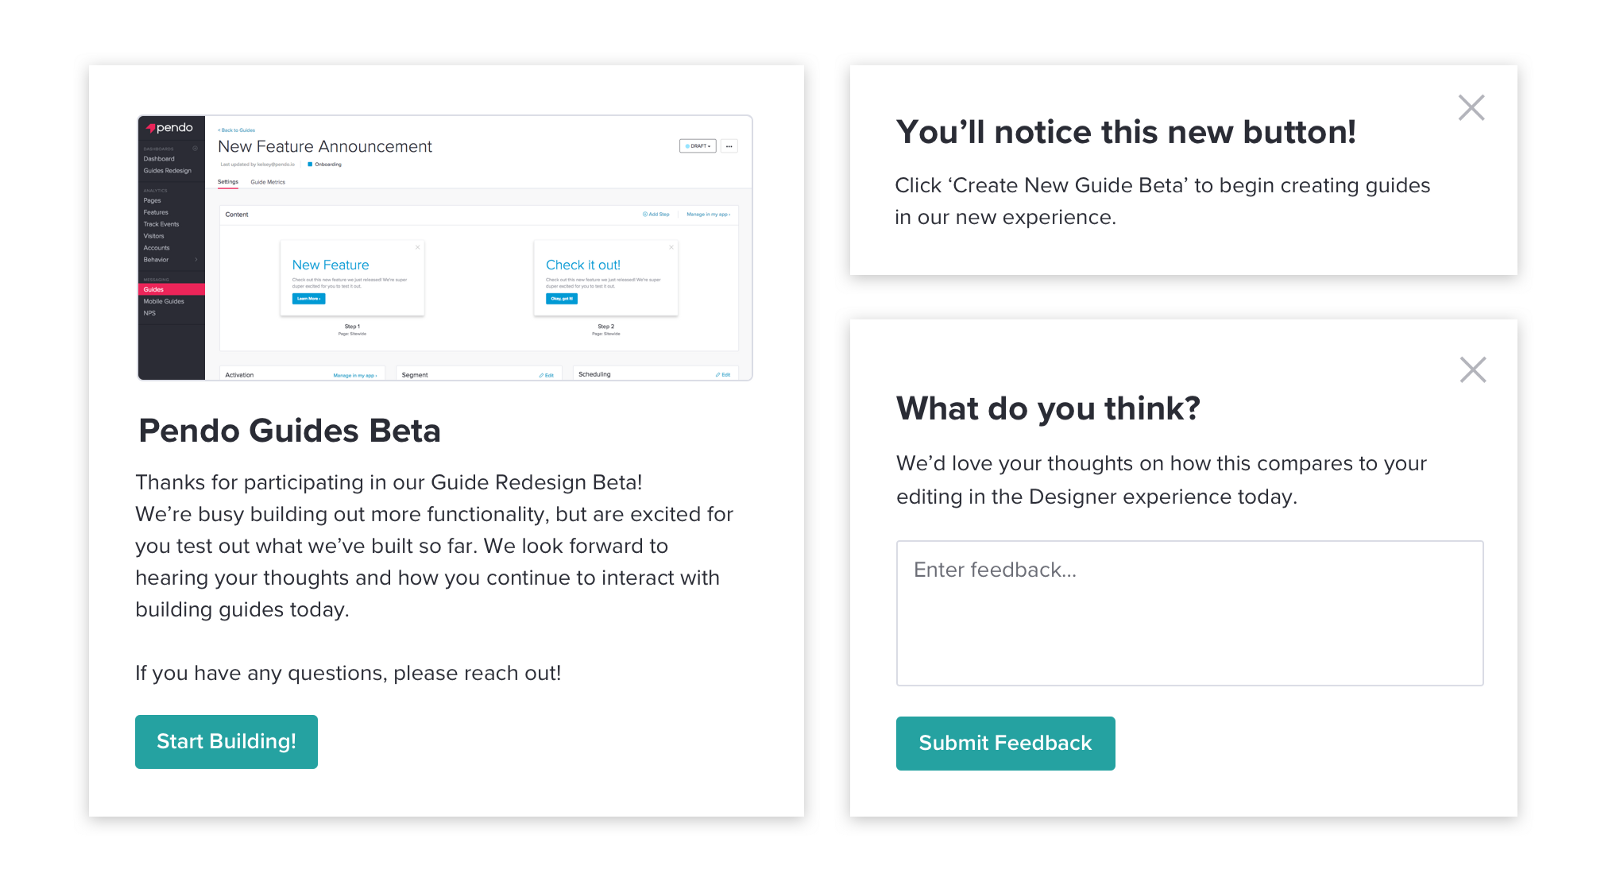Open the DRAFT status dropdown

[x=698, y=146]
